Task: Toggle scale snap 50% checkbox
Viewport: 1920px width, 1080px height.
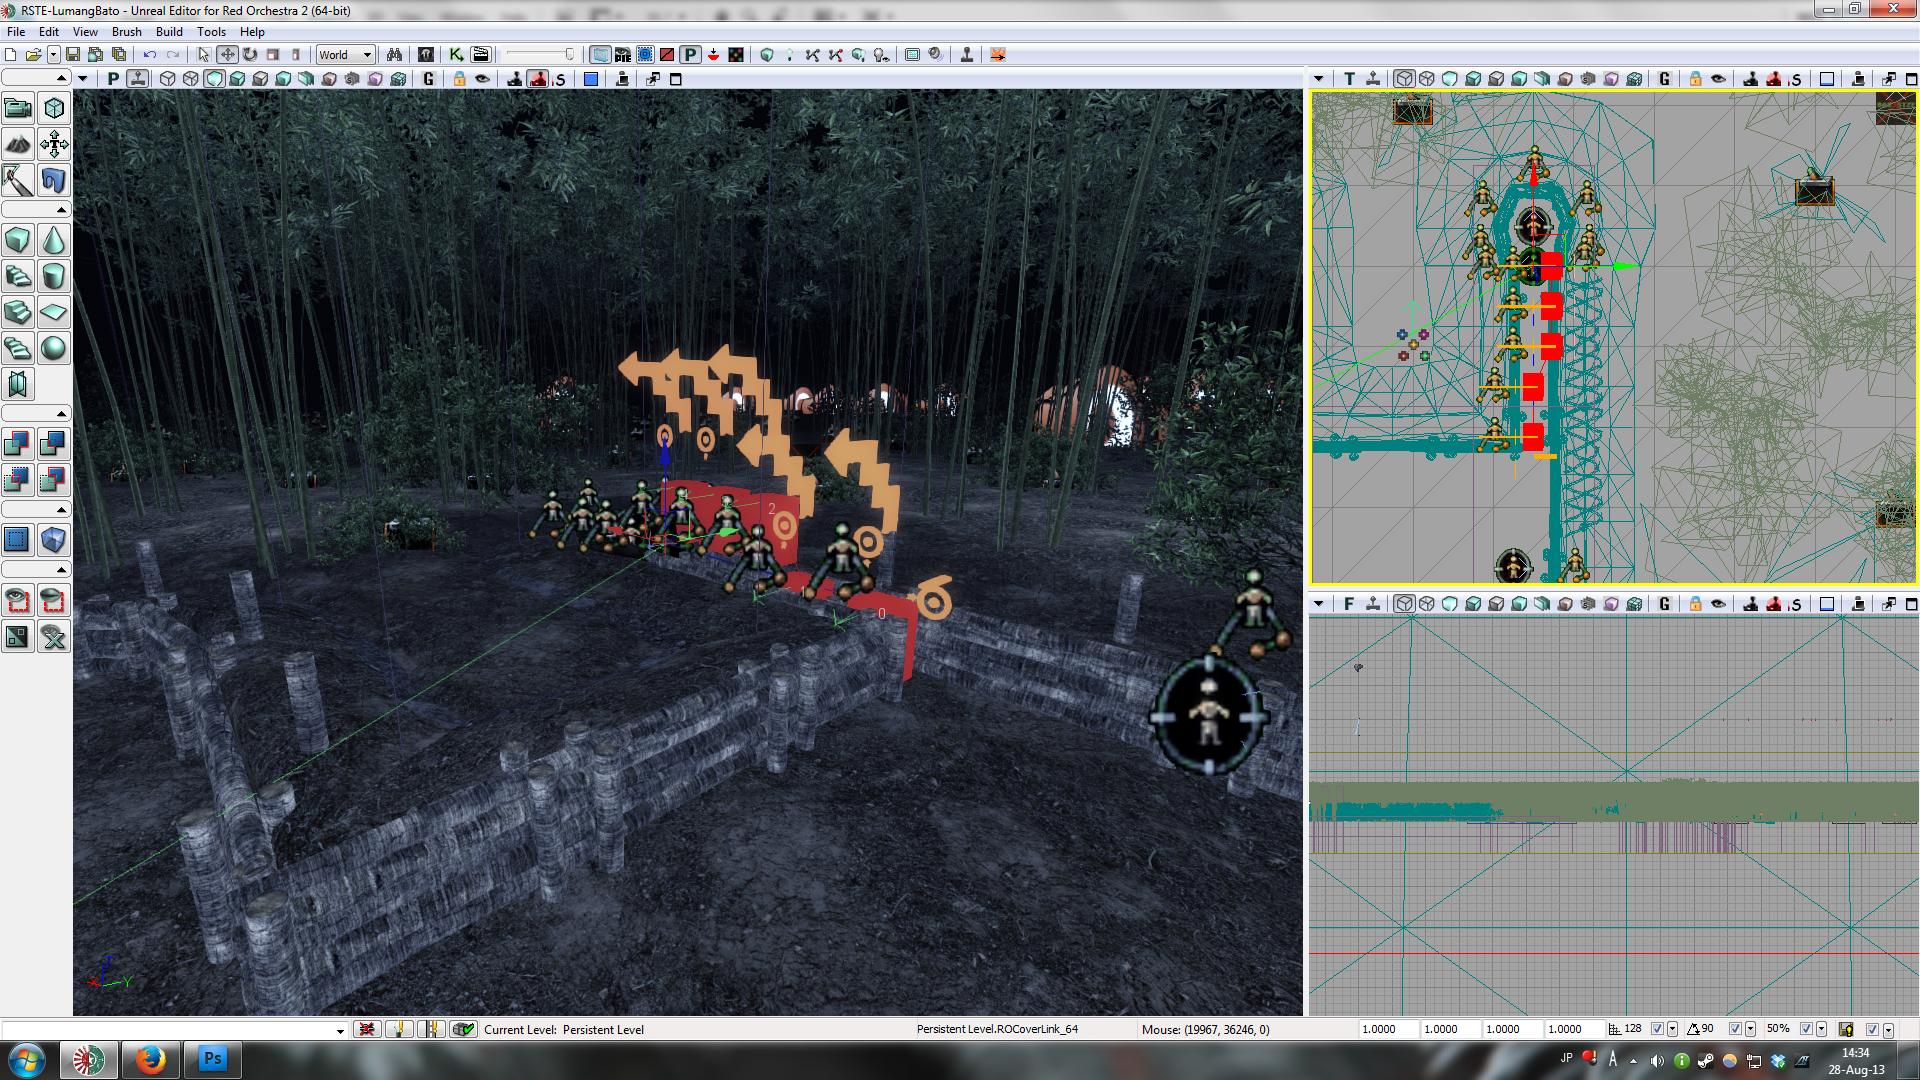Action: coord(1806,1029)
